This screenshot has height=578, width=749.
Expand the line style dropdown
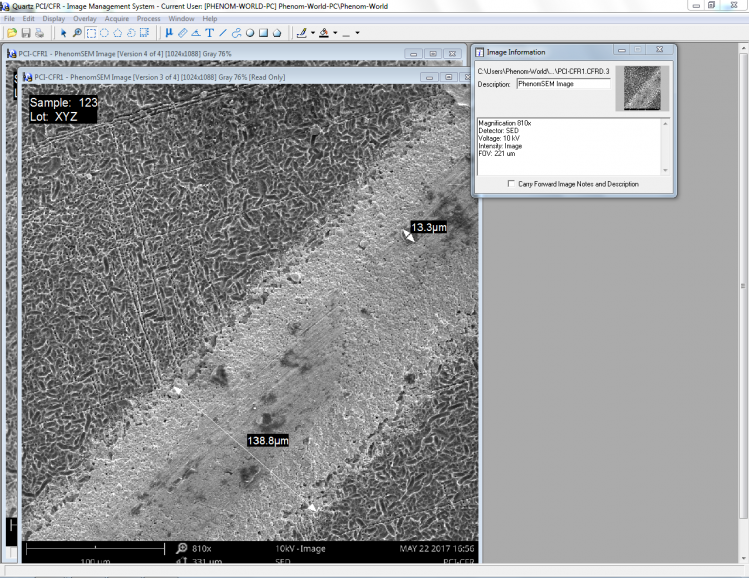pyautogui.click(x=357, y=33)
